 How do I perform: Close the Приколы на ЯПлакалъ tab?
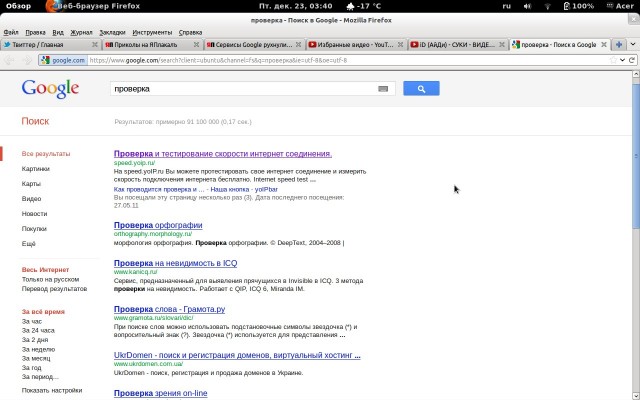pos(196,44)
